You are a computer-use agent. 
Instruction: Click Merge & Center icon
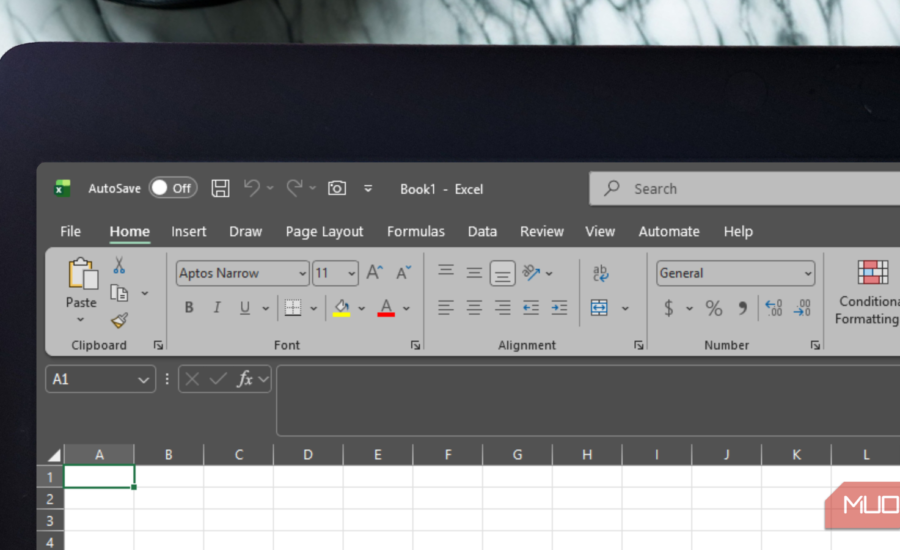click(599, 308)
